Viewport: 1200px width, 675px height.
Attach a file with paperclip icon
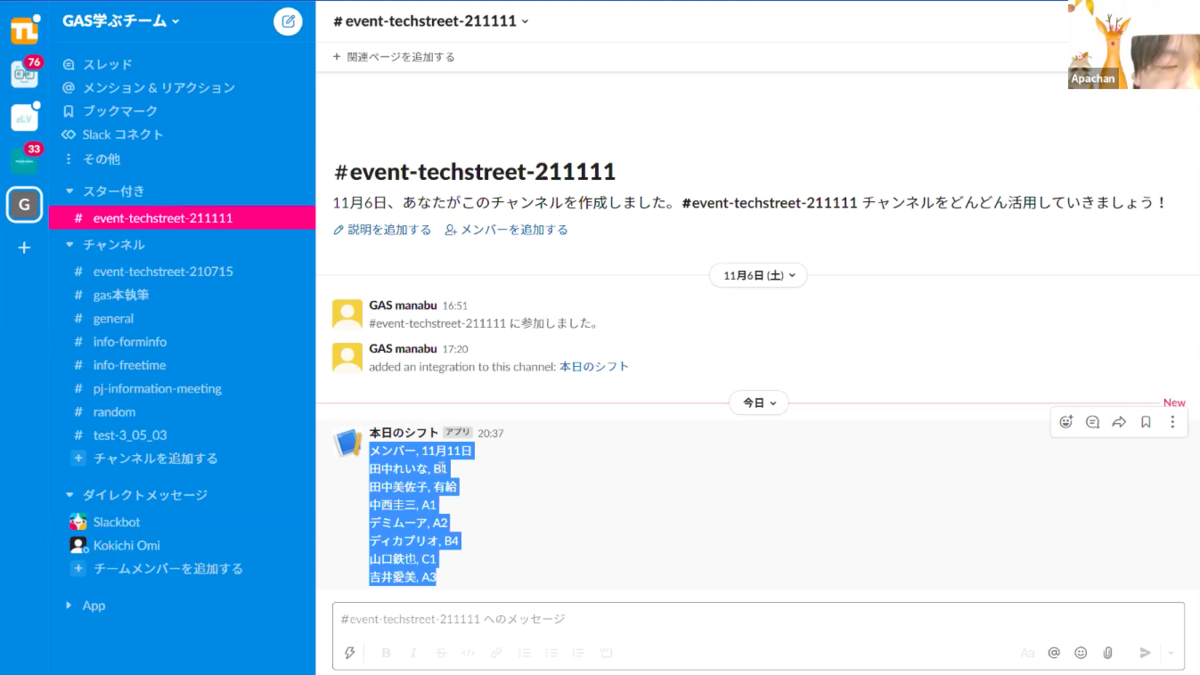tap(1108, 653)
